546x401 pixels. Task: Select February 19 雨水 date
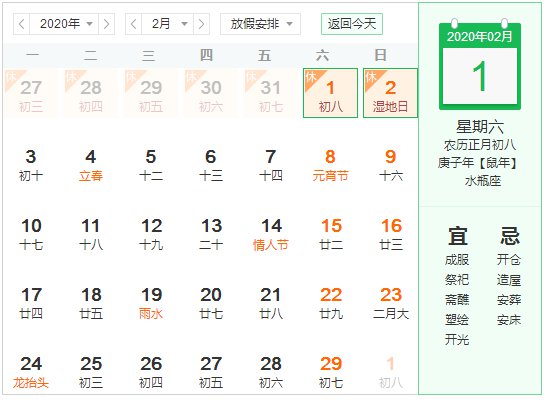pyautogui.click(x=151, y=304)
